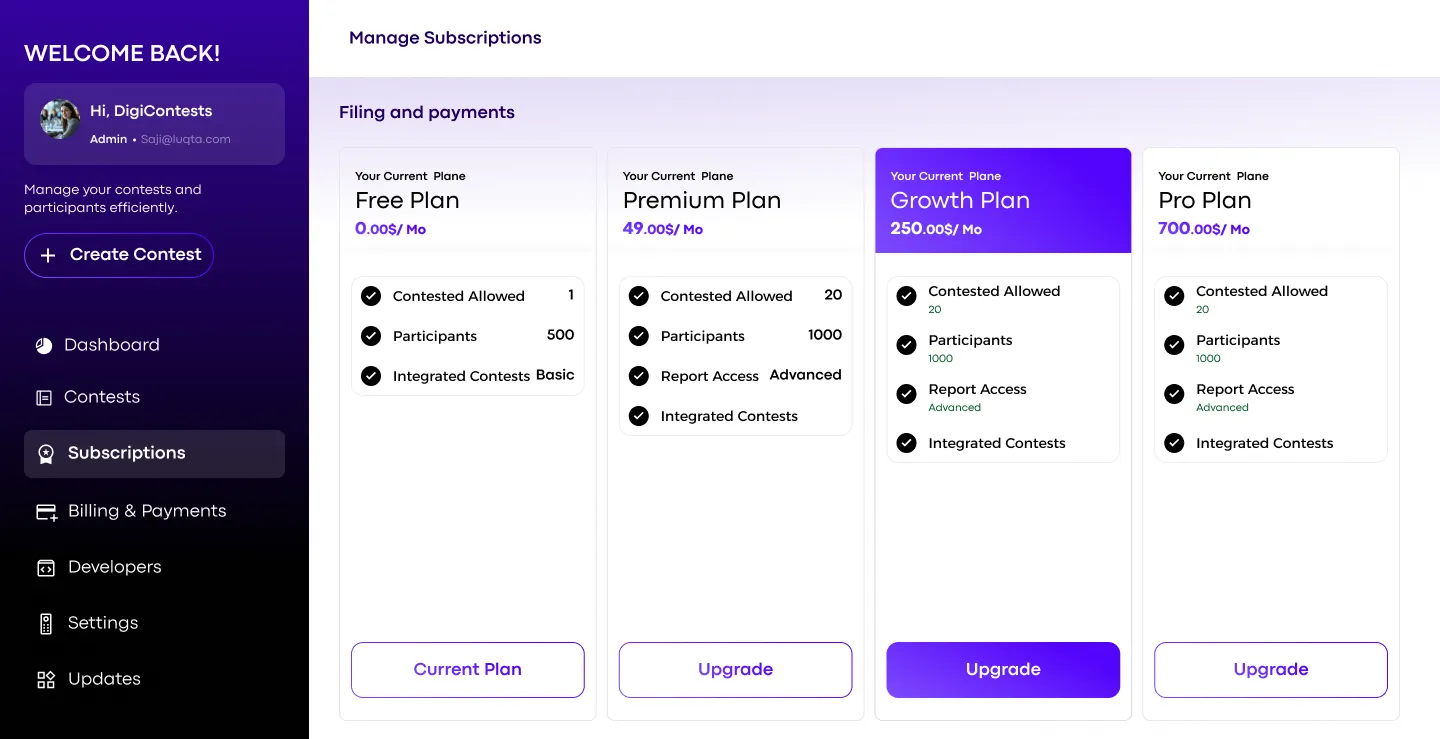Toggle Contested Allowed check in Free Plan
This screenshot has height=739, width=1440.
(371, 296)
